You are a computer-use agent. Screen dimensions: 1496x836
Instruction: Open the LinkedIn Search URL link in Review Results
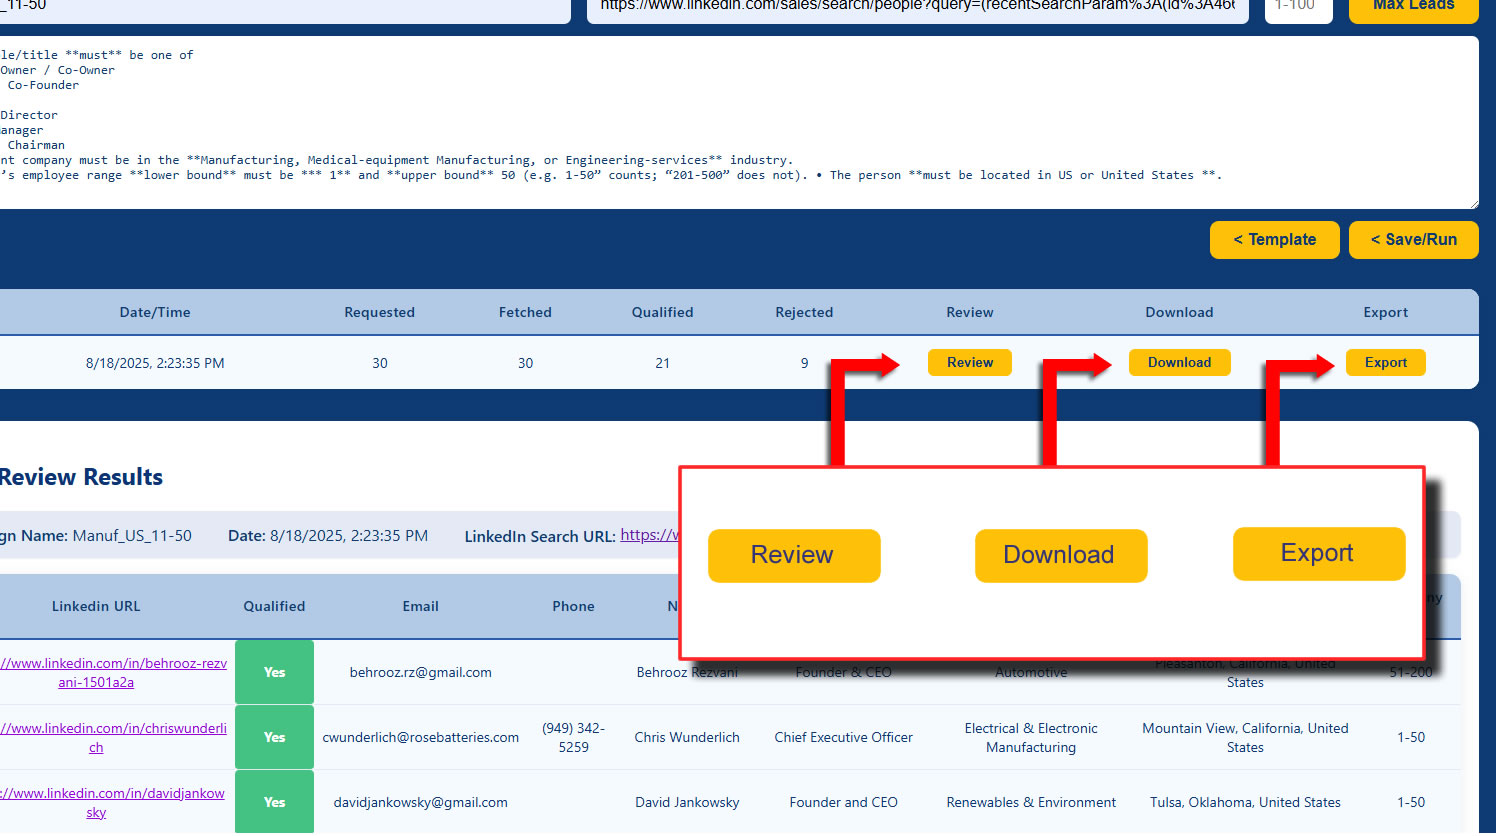coord(649,535)
